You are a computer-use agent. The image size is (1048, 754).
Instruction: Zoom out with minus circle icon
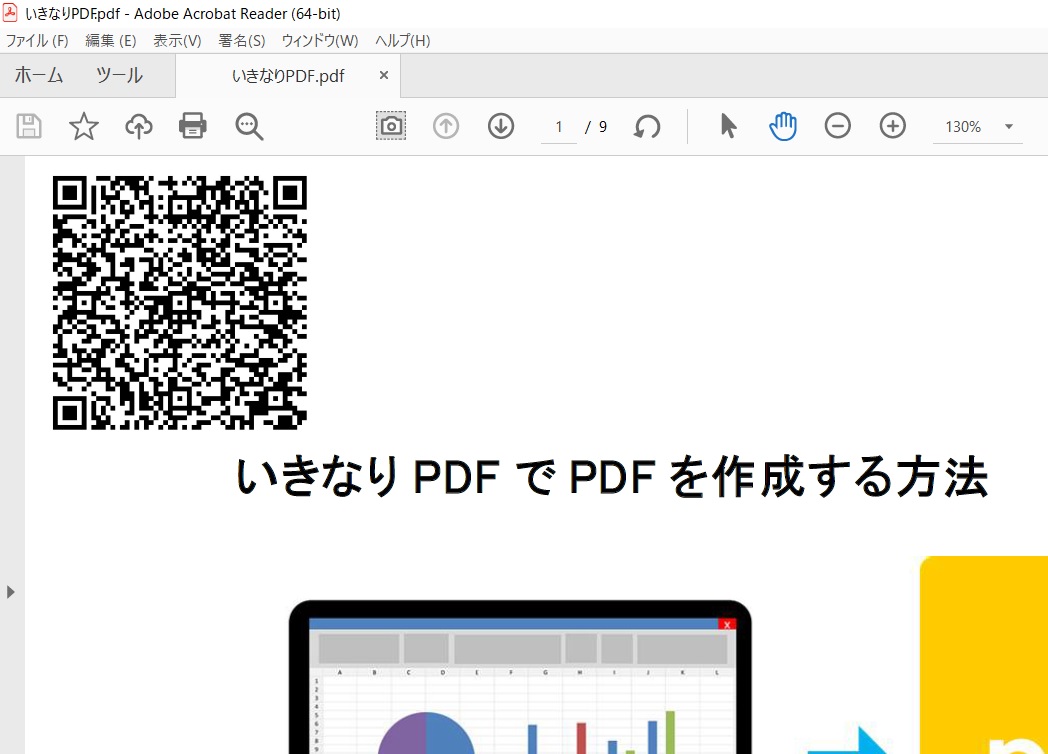(x=837, y=126)
